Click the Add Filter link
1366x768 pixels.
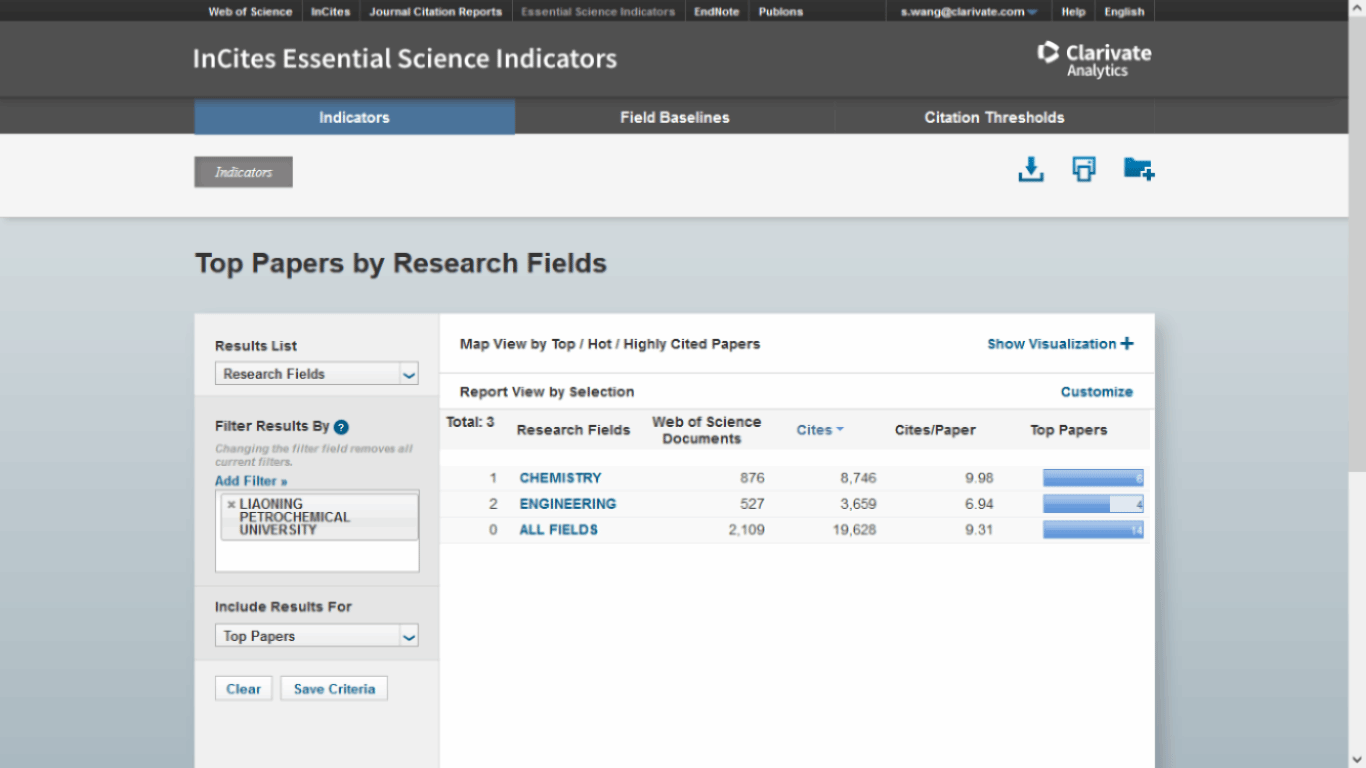point(251,481)
